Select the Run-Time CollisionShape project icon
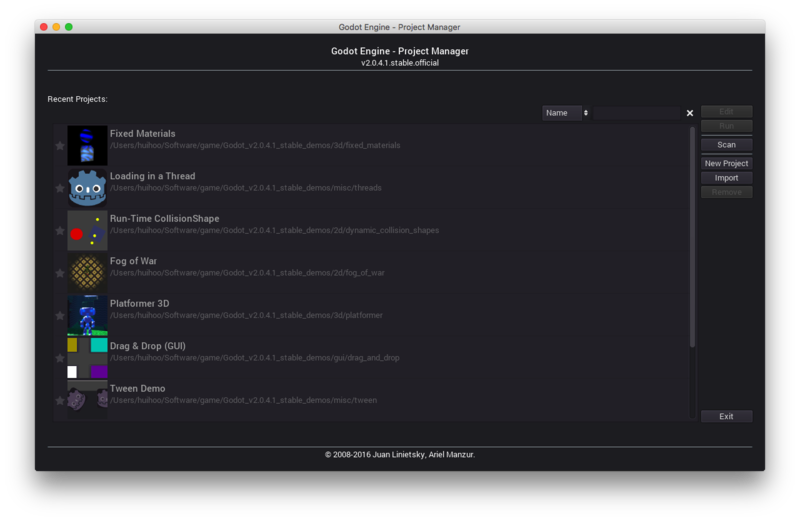 (x=87, y=230)
